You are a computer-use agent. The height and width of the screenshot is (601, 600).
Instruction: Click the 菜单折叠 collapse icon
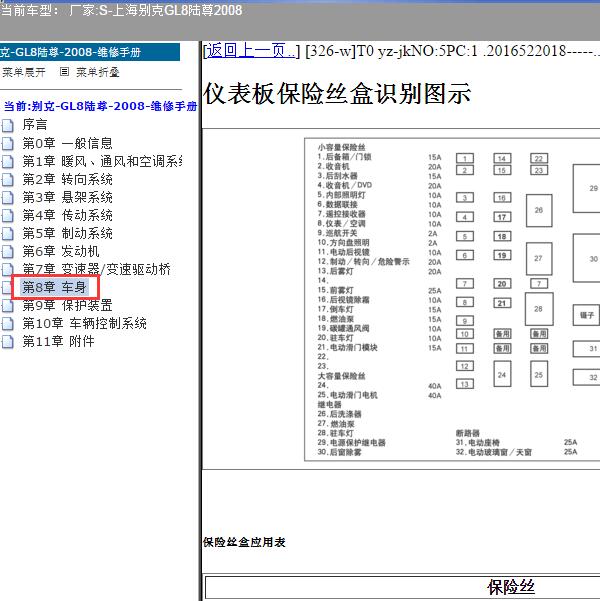[x=64, y=72]
